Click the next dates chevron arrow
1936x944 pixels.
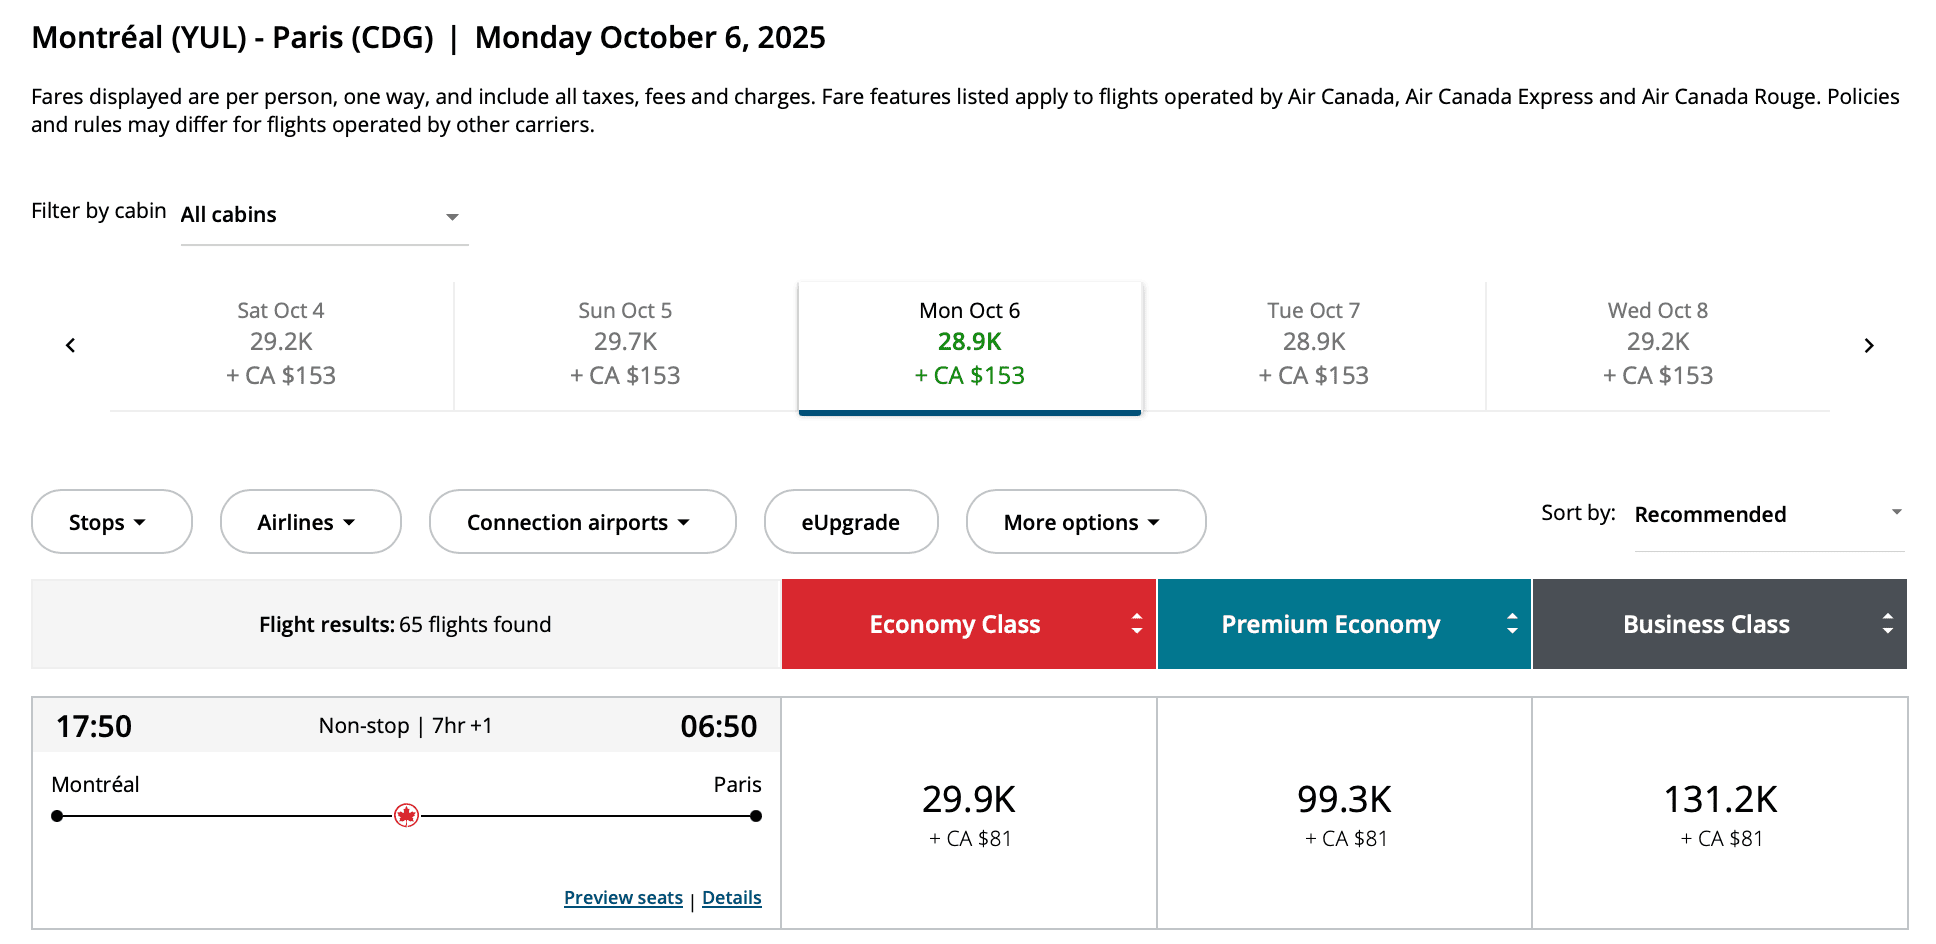point(1869,344)
